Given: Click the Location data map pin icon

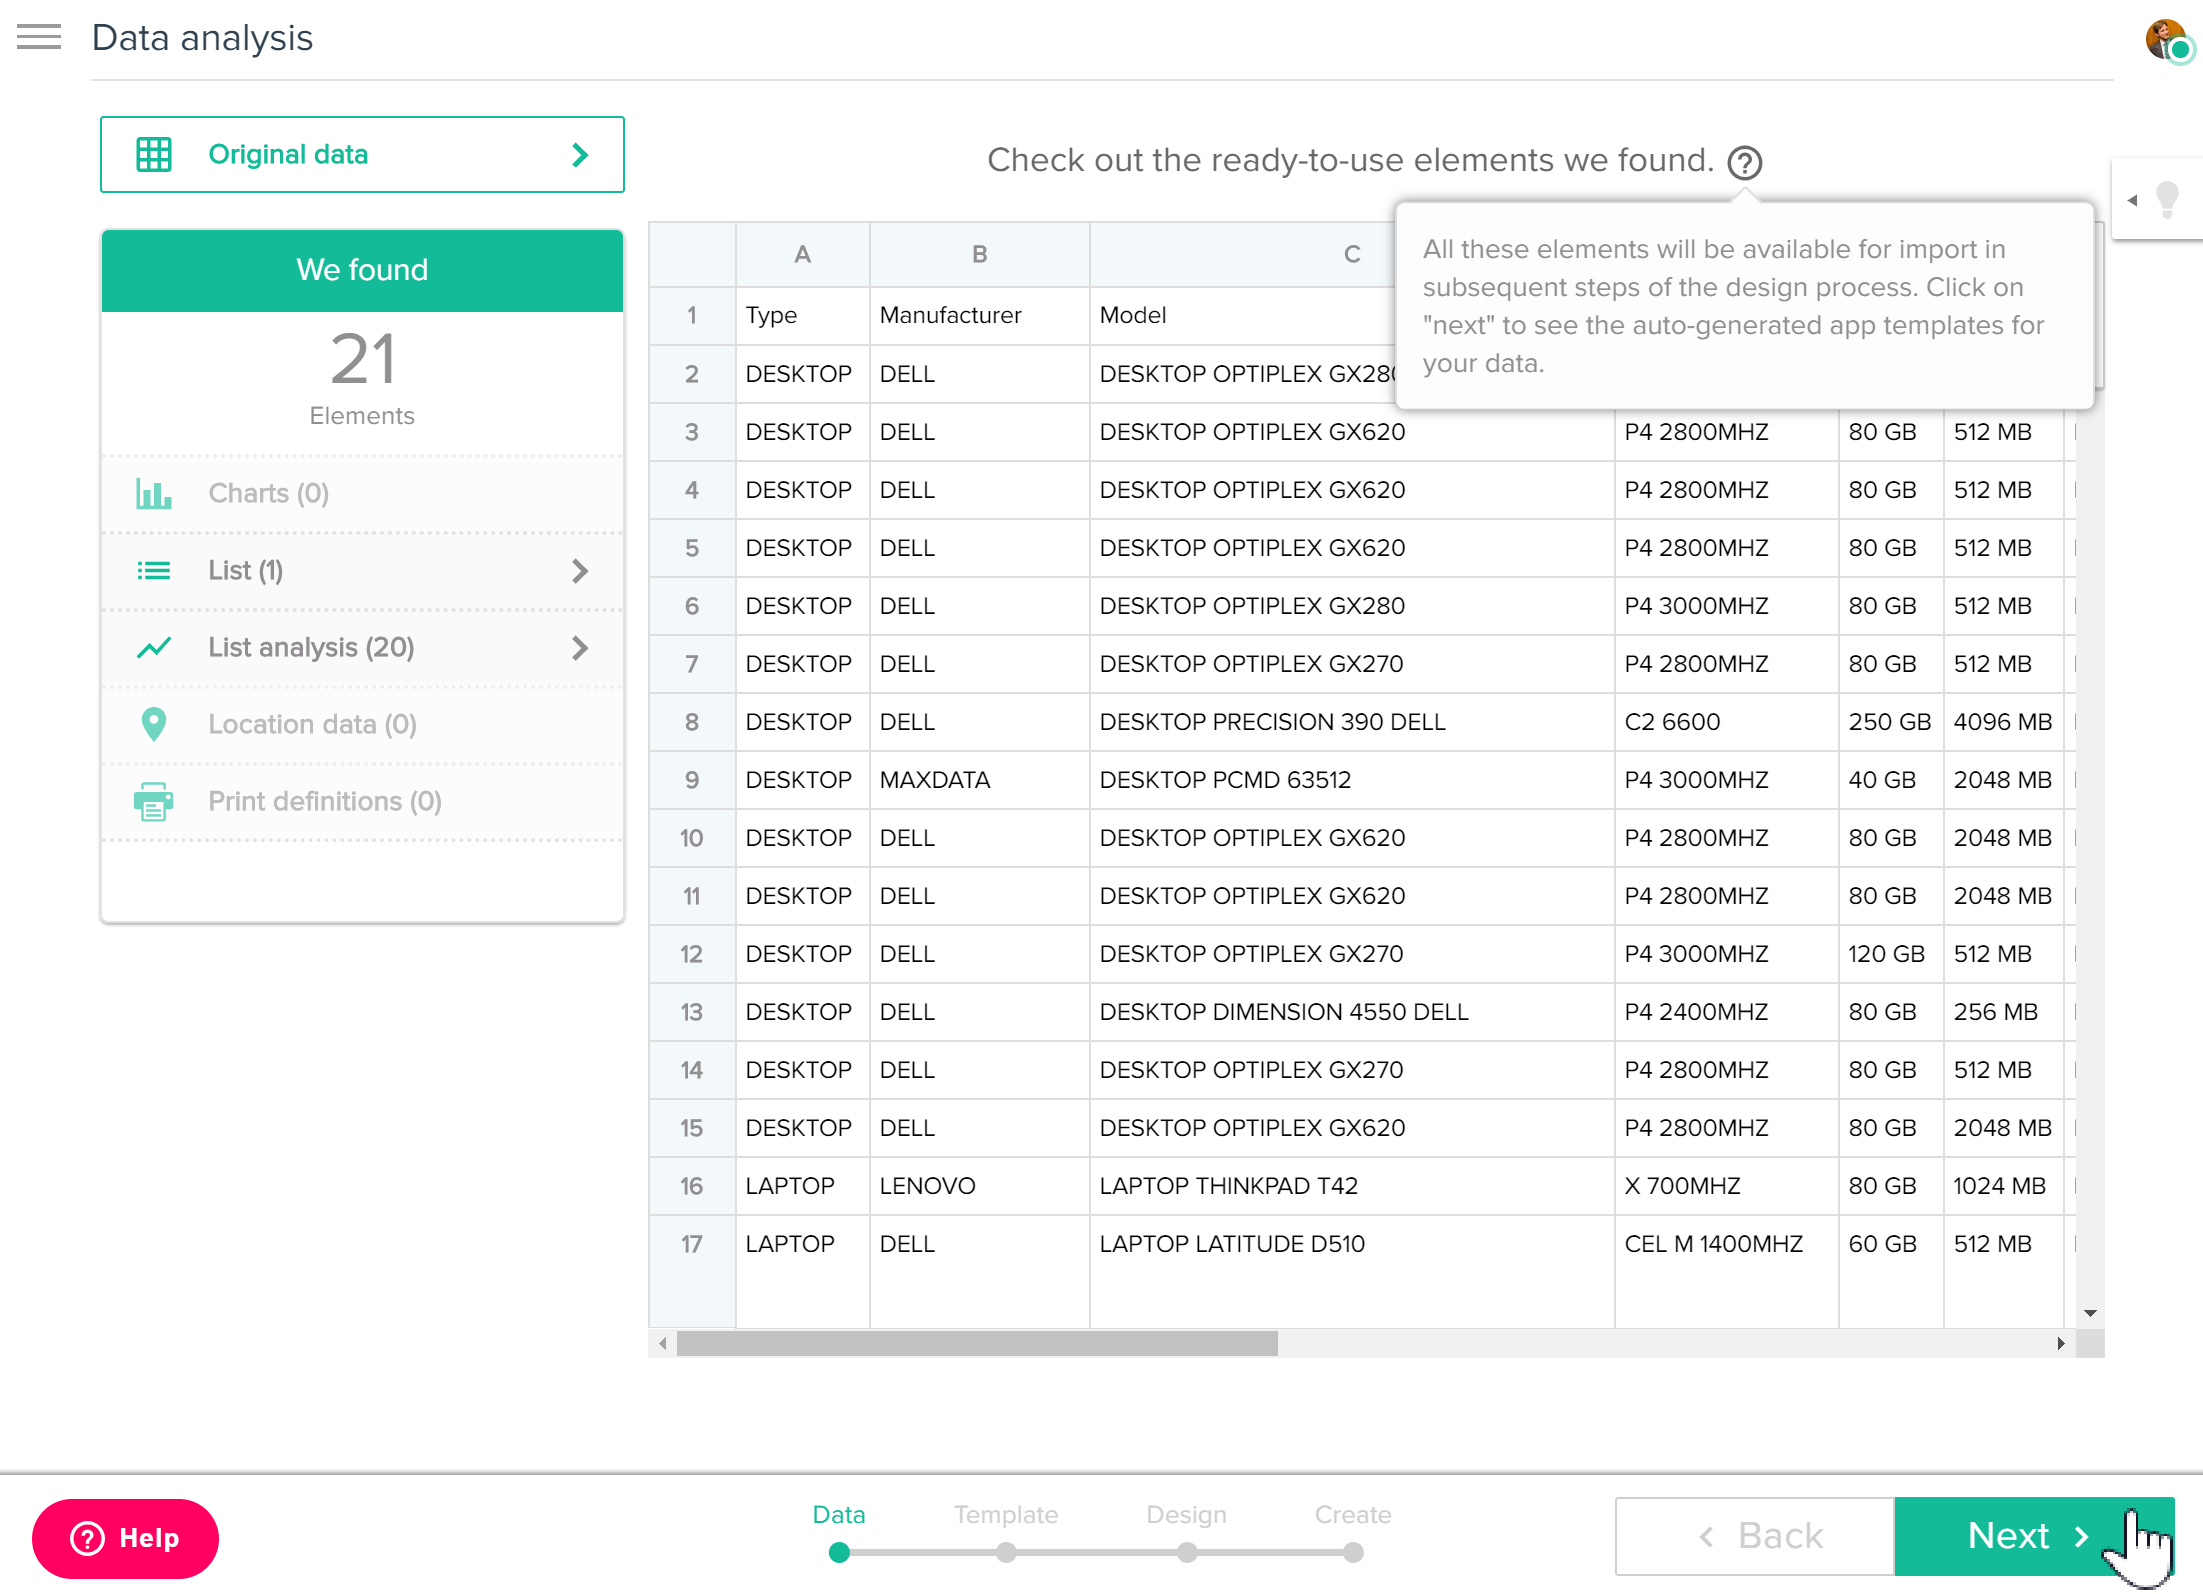Looking at the screenshot, I should [x=153, y=723].
